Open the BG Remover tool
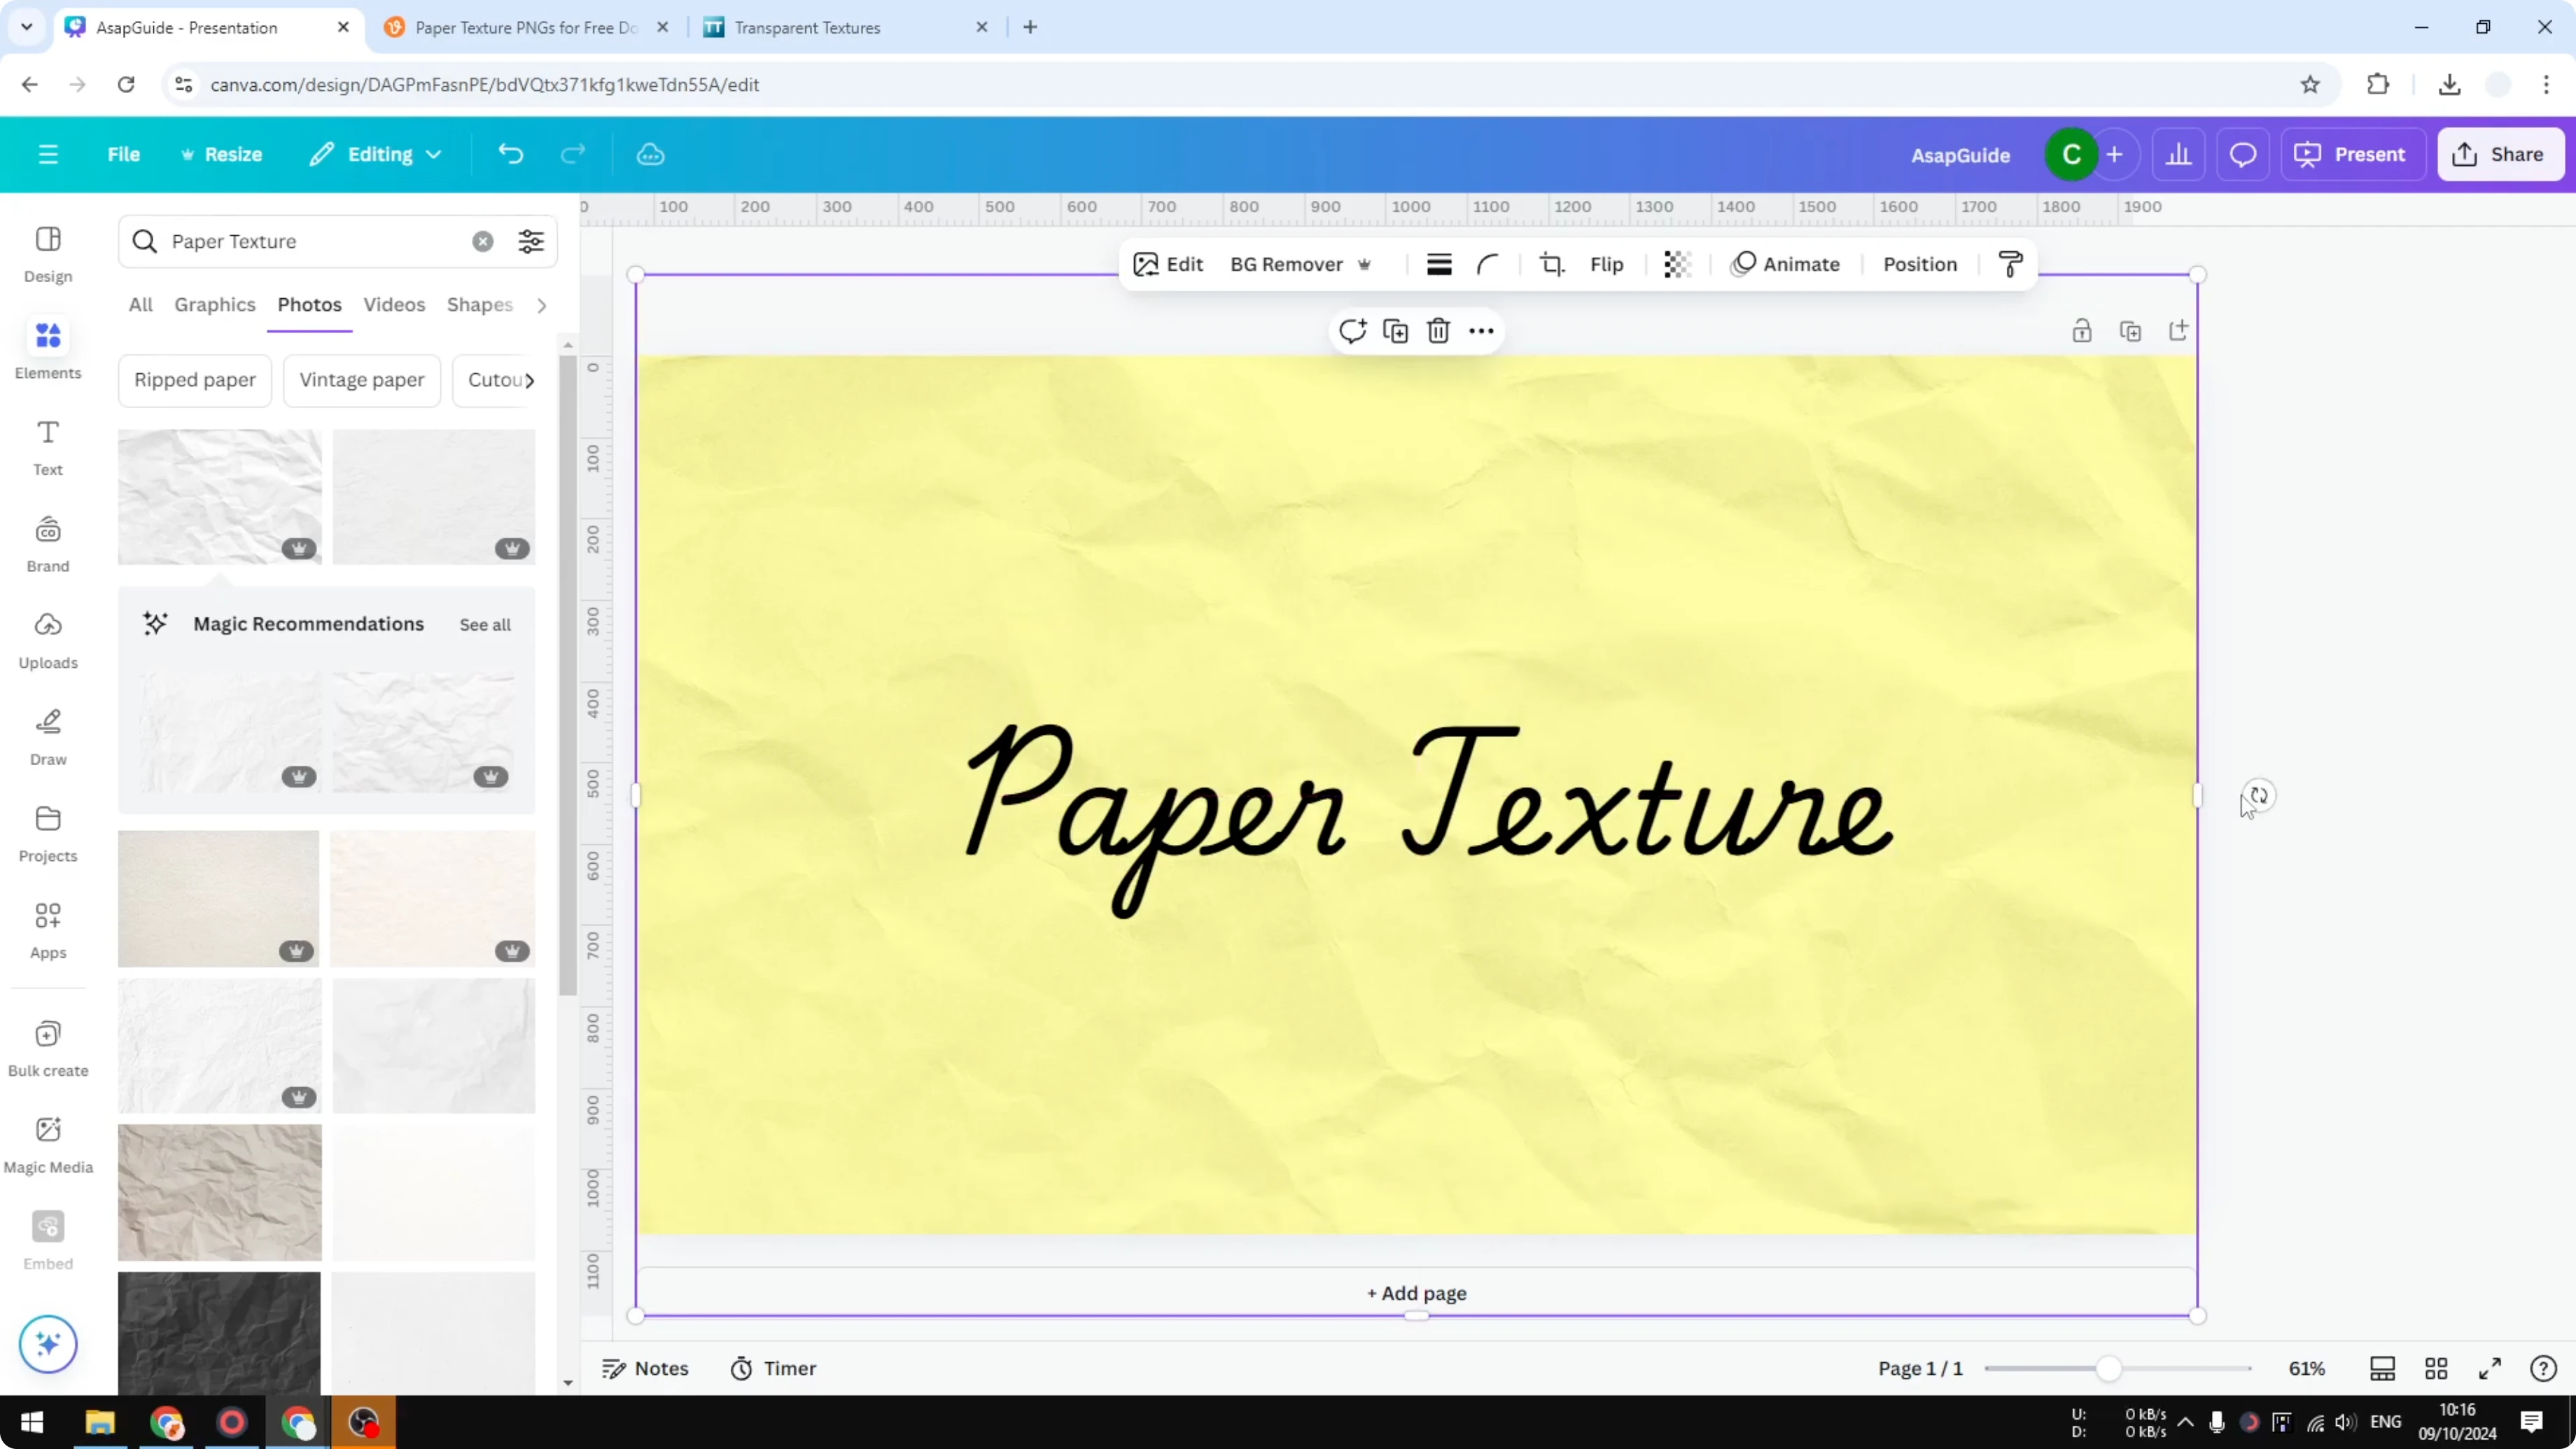The image size is (2576, 1449). click(x=1288, y=264)
